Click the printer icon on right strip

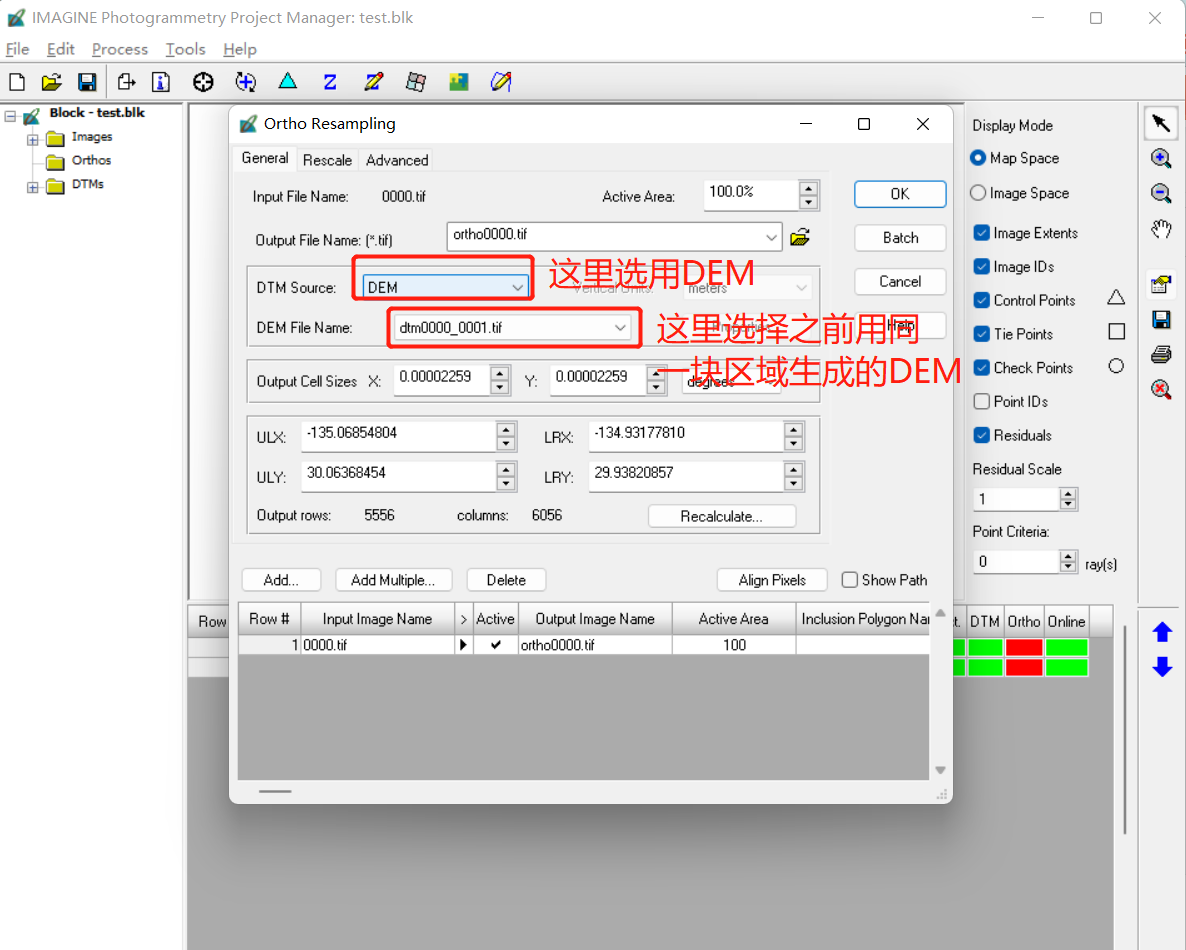tap(1161, 354)
